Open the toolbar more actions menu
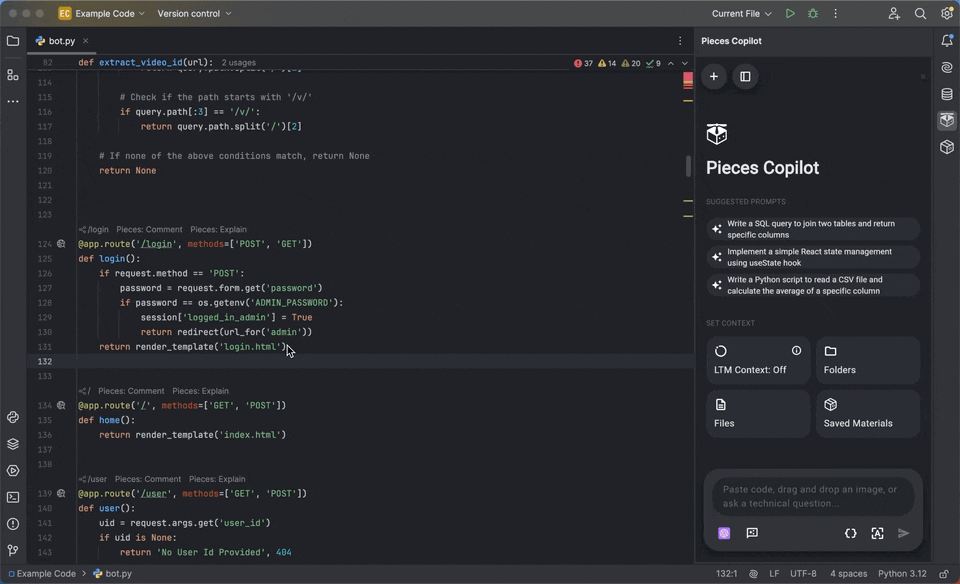The height and width of the screenshot is (584, 960). [835, 13]
